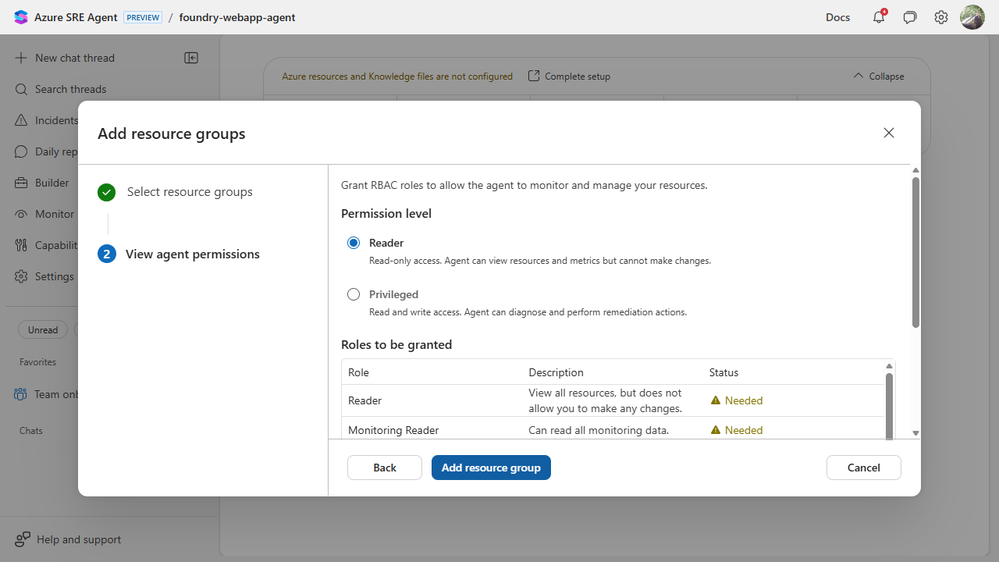The image size is (999, 562).
Task: Click the View agent permissions step
Action: pos(192,254)
